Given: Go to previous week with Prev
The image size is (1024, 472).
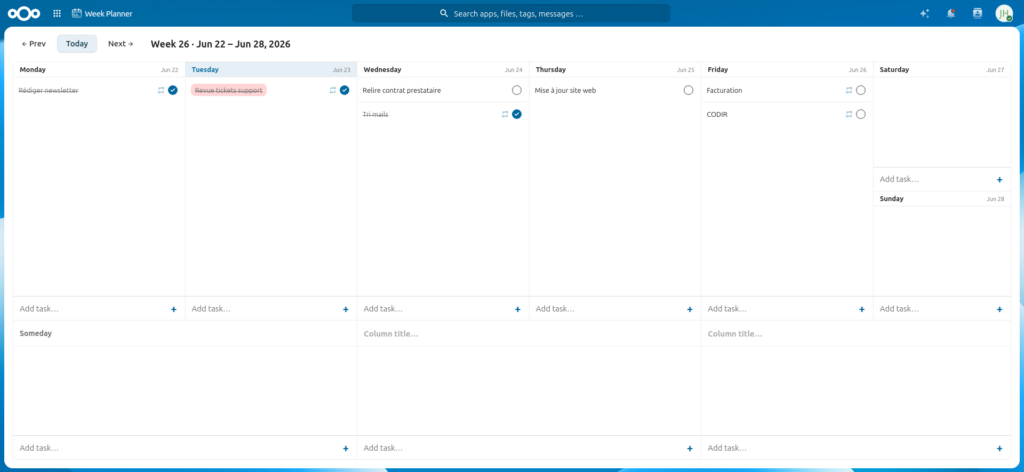Looking at the screenshot, I should coord(34,44).
